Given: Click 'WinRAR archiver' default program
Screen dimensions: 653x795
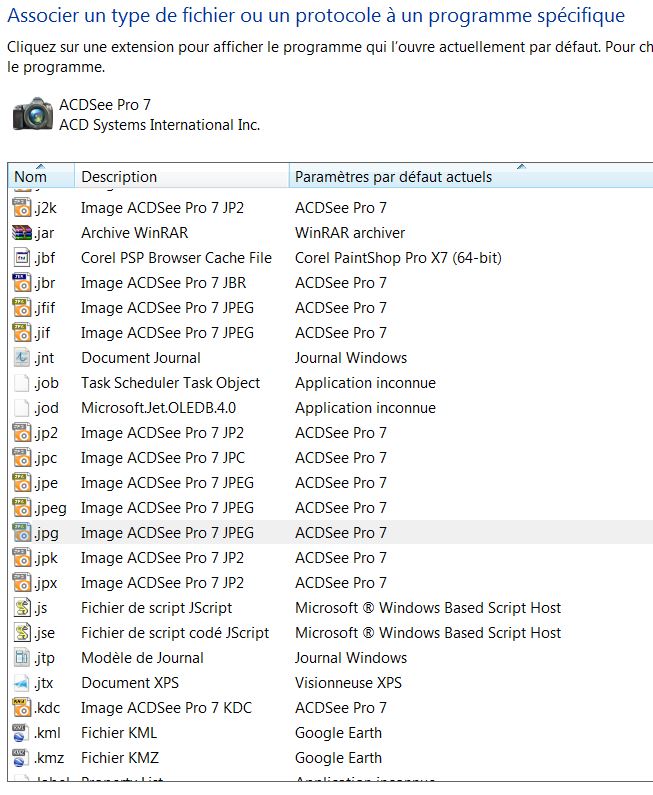Looking at the screenshot, I should click(350, 233).
